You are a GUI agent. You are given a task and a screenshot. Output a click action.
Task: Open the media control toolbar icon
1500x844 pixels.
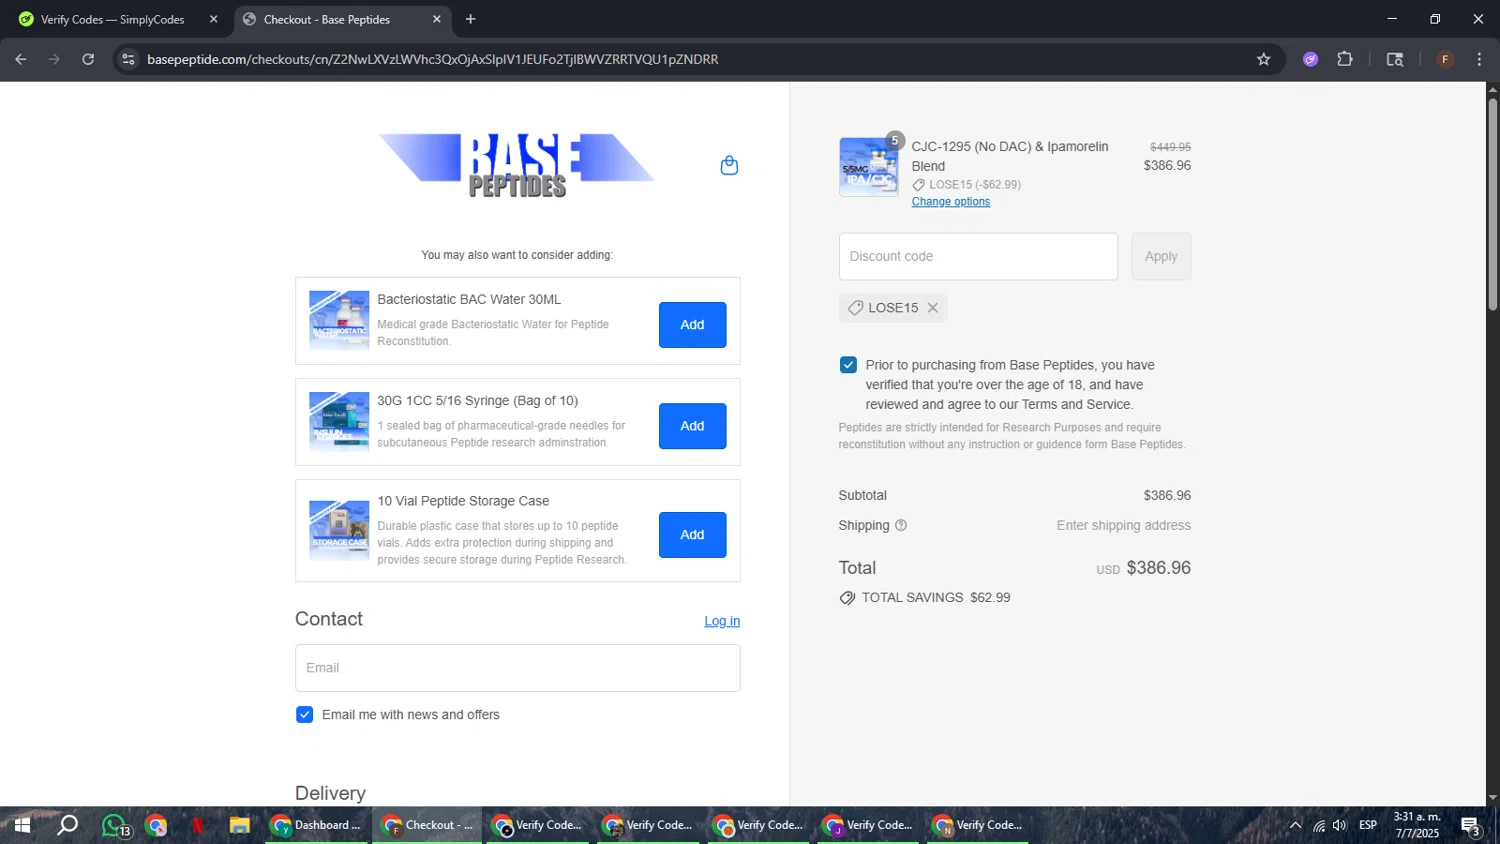click(1395, 59)
